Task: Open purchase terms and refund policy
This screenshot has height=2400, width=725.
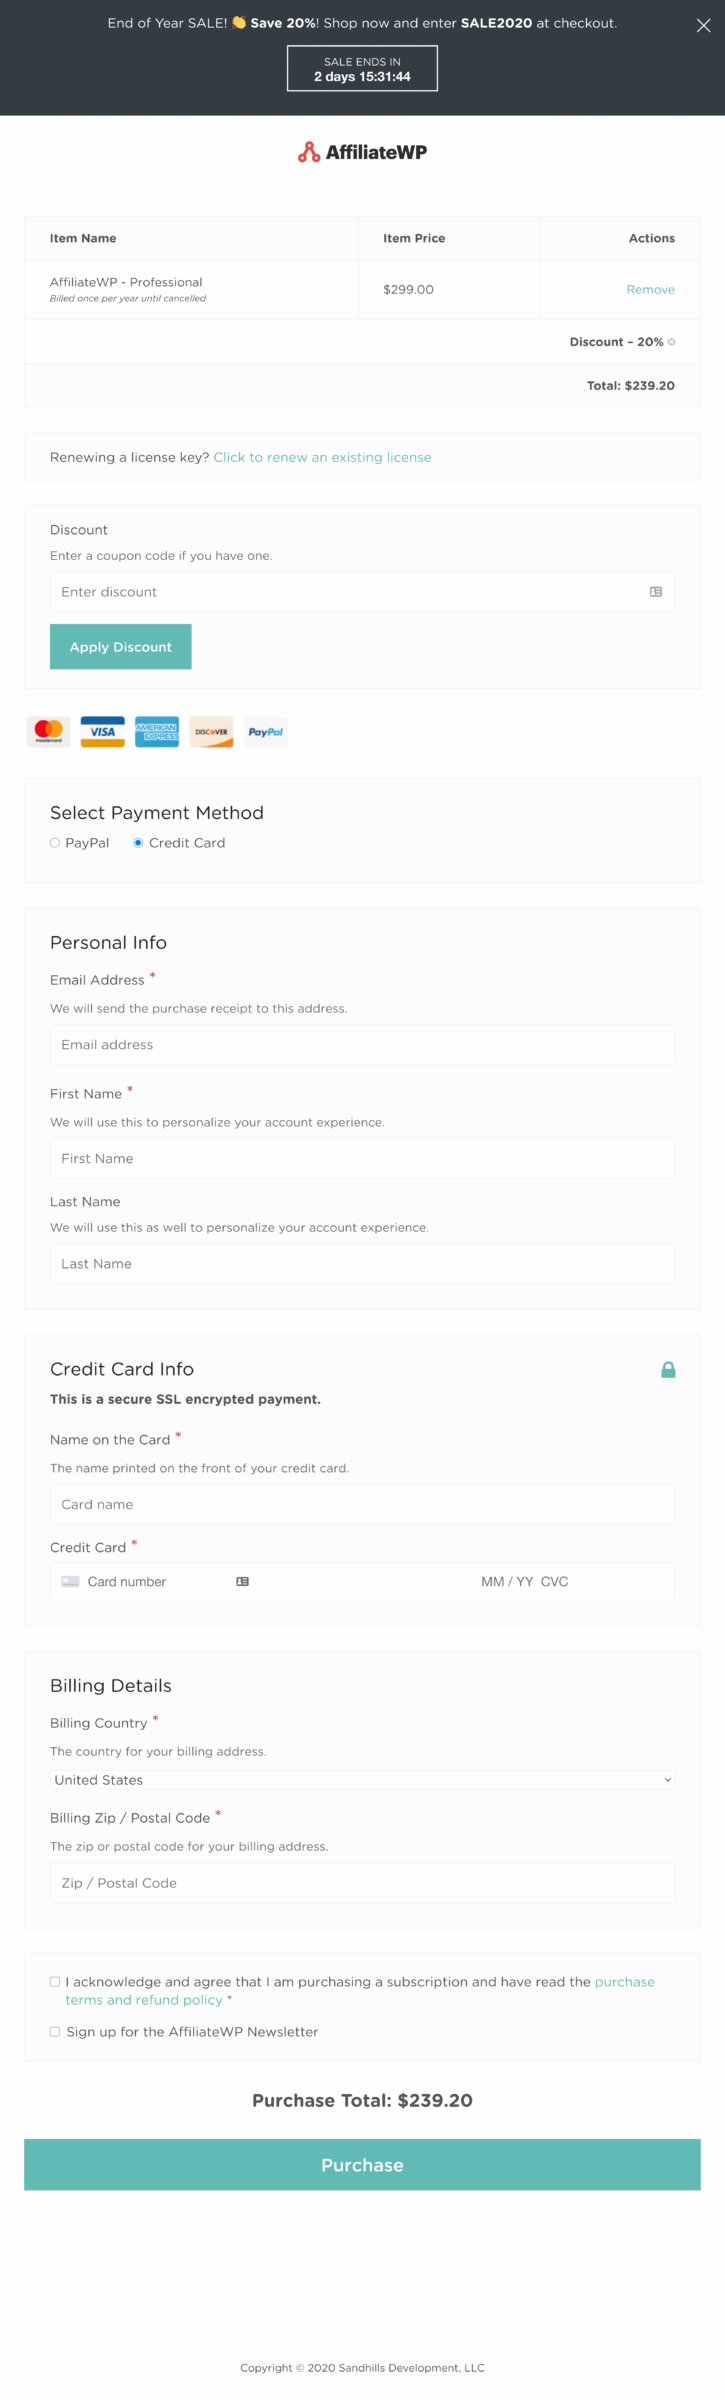Action: pos(360,1990)
